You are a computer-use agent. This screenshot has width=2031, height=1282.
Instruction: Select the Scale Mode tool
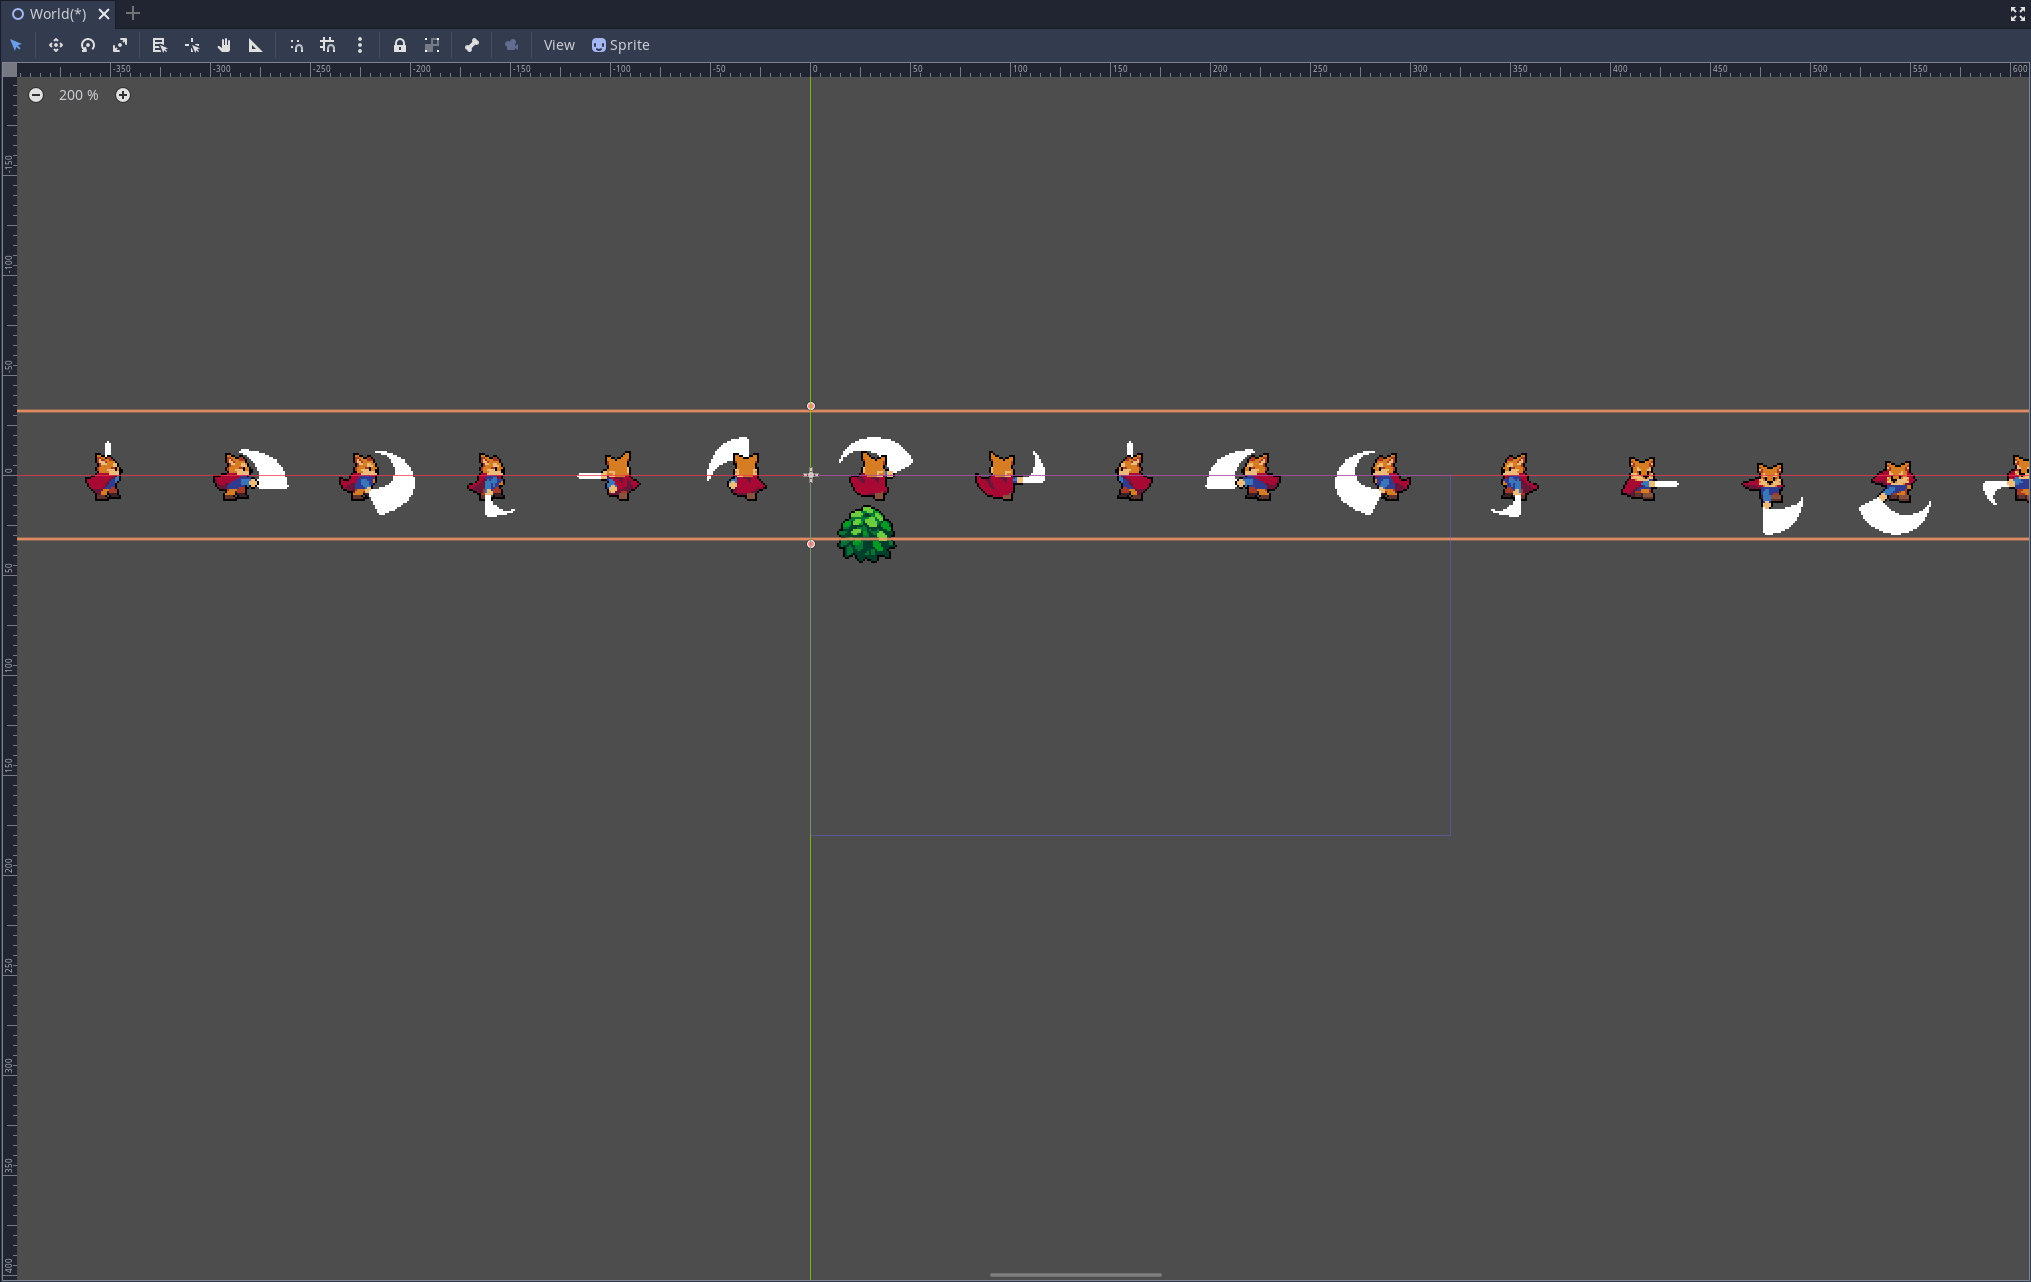tap(120, 45)
